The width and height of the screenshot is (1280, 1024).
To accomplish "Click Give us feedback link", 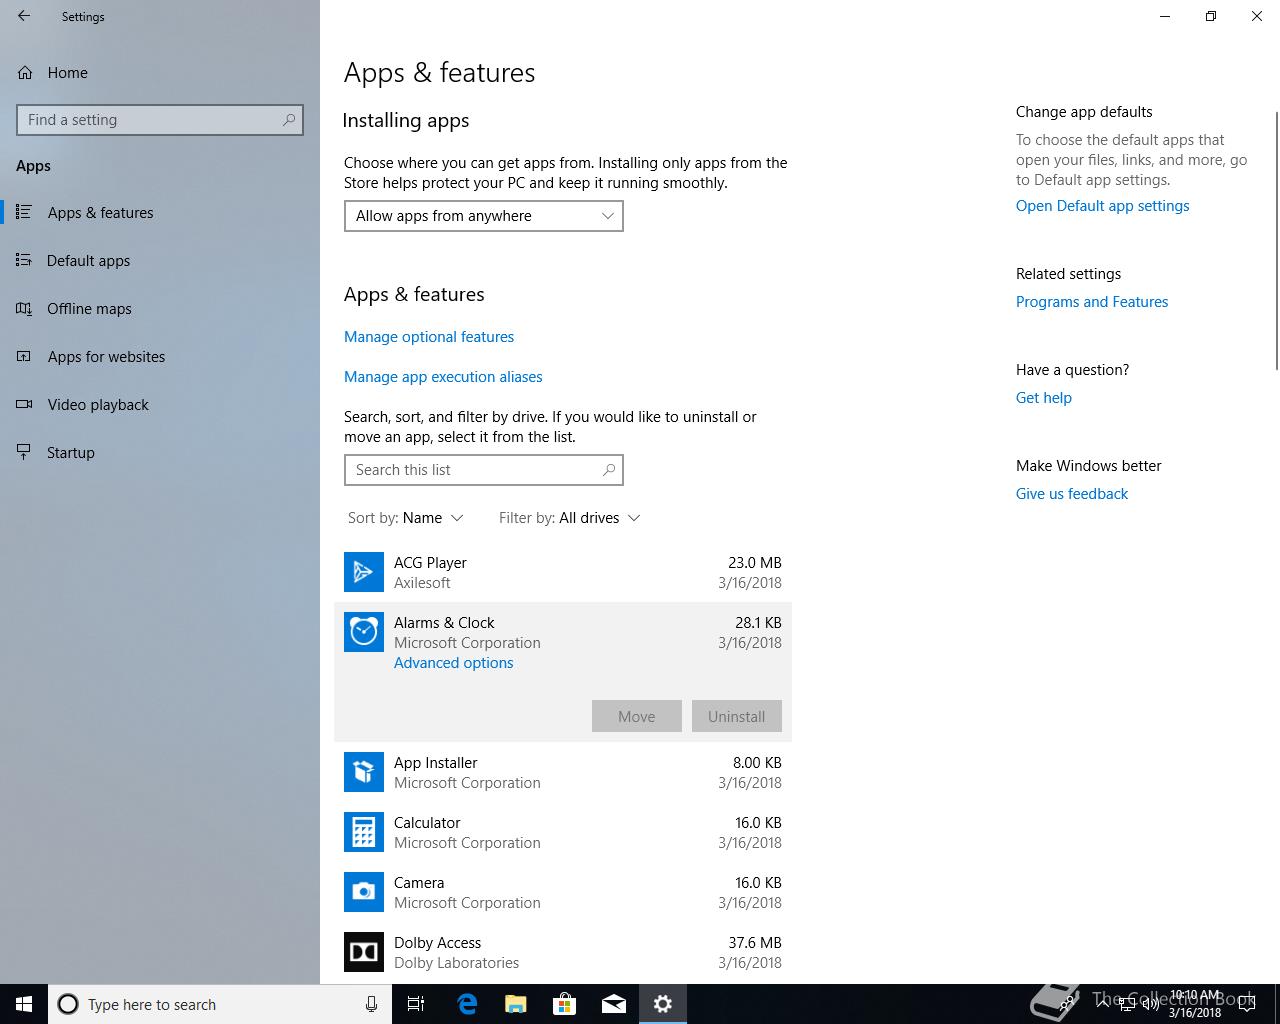I will (1072, 494).
